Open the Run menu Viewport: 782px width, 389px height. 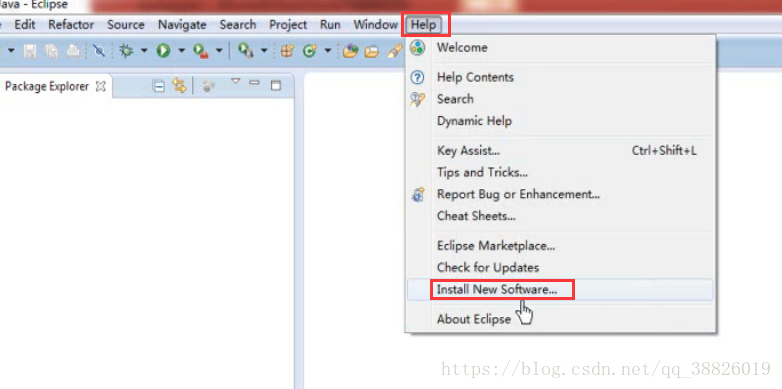tap(330, 24)
